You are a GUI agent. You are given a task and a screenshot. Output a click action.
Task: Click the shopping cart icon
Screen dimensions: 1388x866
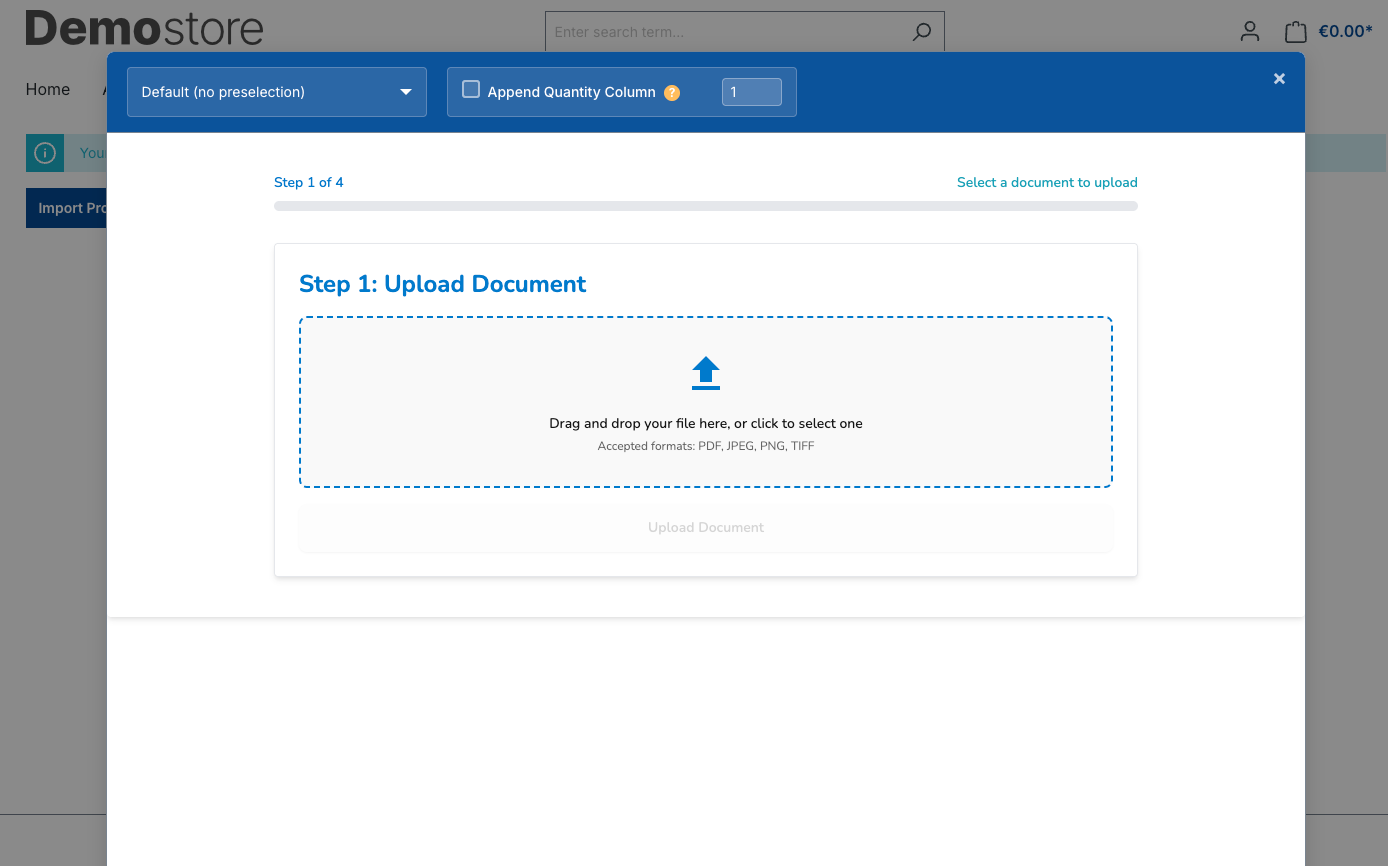[1295, 31]
